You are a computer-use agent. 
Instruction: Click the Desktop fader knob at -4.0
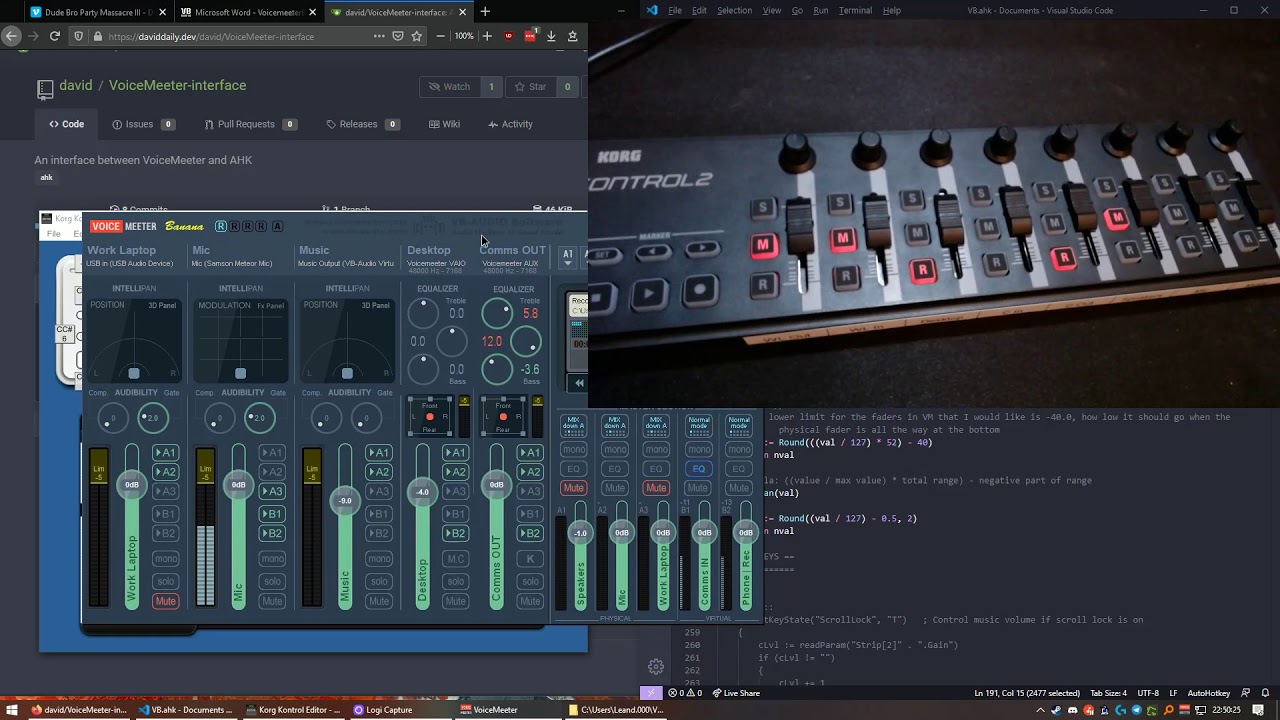422,491
